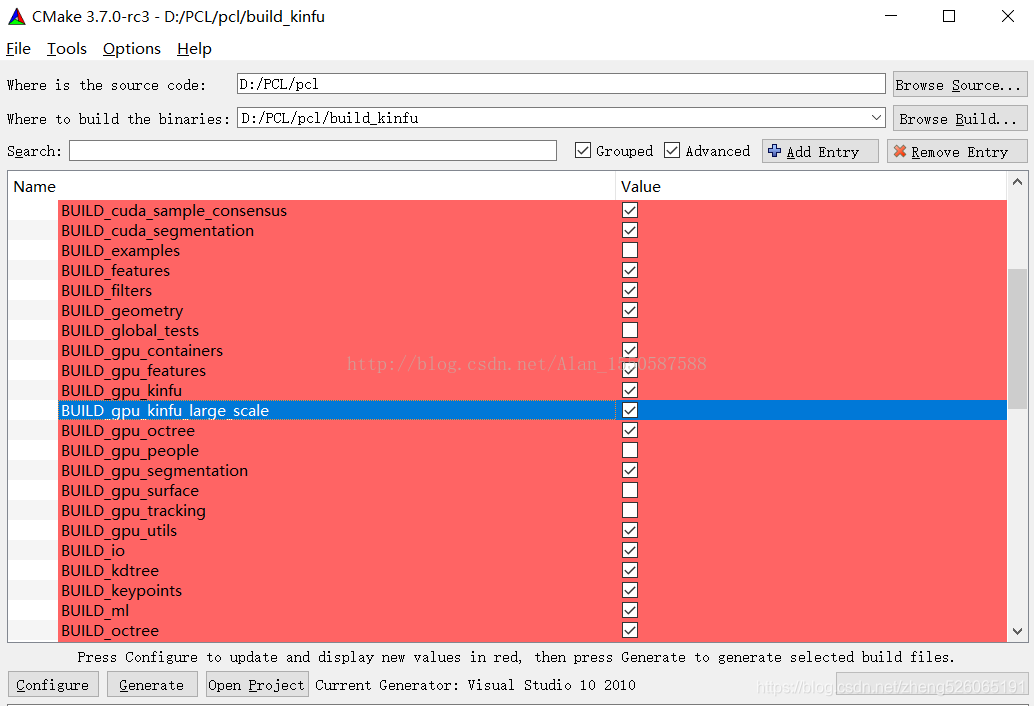
Task: Uncheck BUILD_cuda_segmentation checkbox
Action: (x=630, y=230)
